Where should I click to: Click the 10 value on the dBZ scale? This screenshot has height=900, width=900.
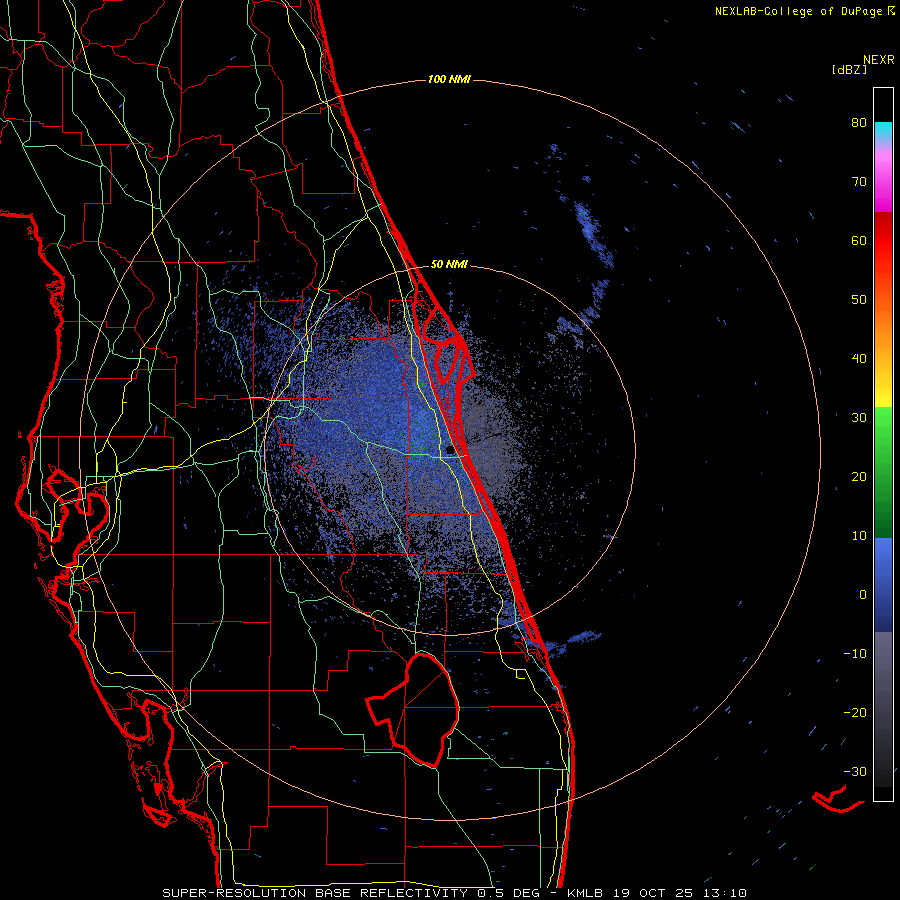click(859, 536)
